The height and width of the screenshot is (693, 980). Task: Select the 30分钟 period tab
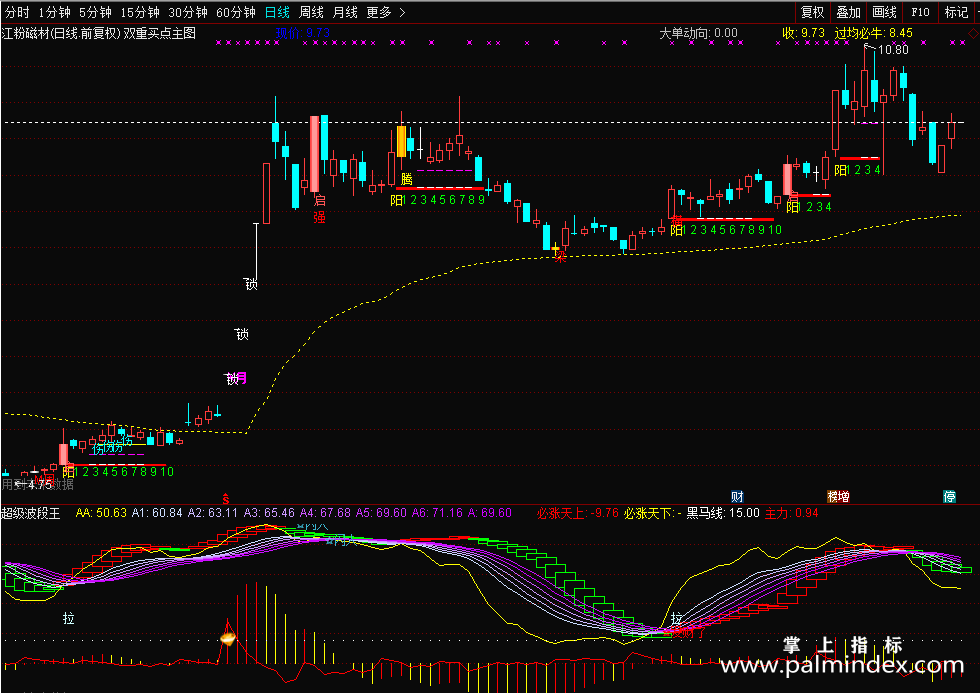point(188,12)
